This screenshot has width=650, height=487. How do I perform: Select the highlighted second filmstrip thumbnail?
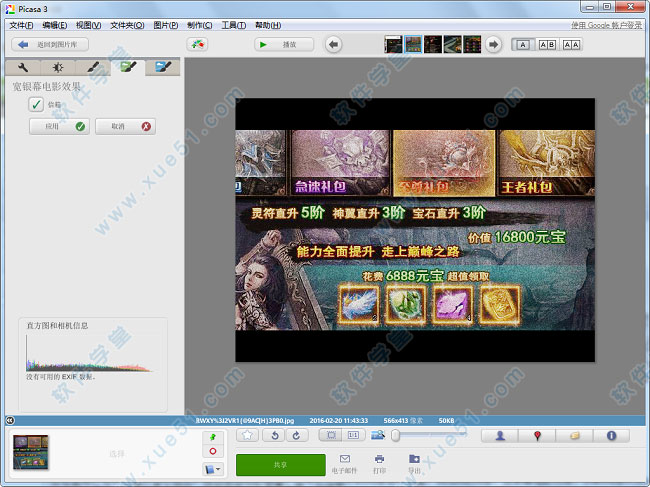pyautogui.click(x=413, y=44)
